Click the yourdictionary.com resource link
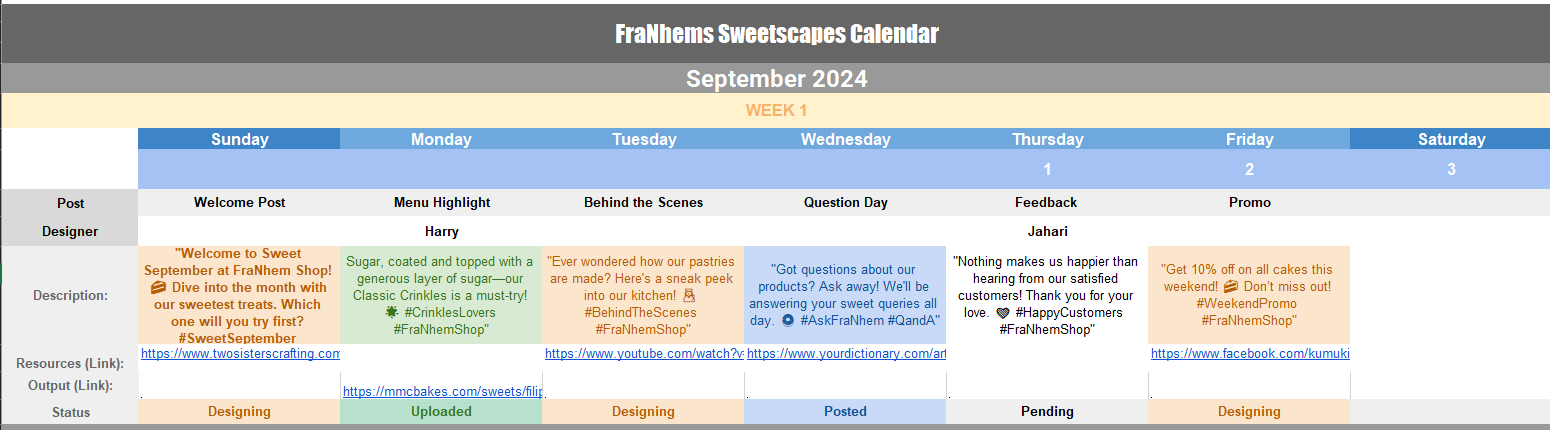This screenshot has height=430, width=1550. coord(845,354)
